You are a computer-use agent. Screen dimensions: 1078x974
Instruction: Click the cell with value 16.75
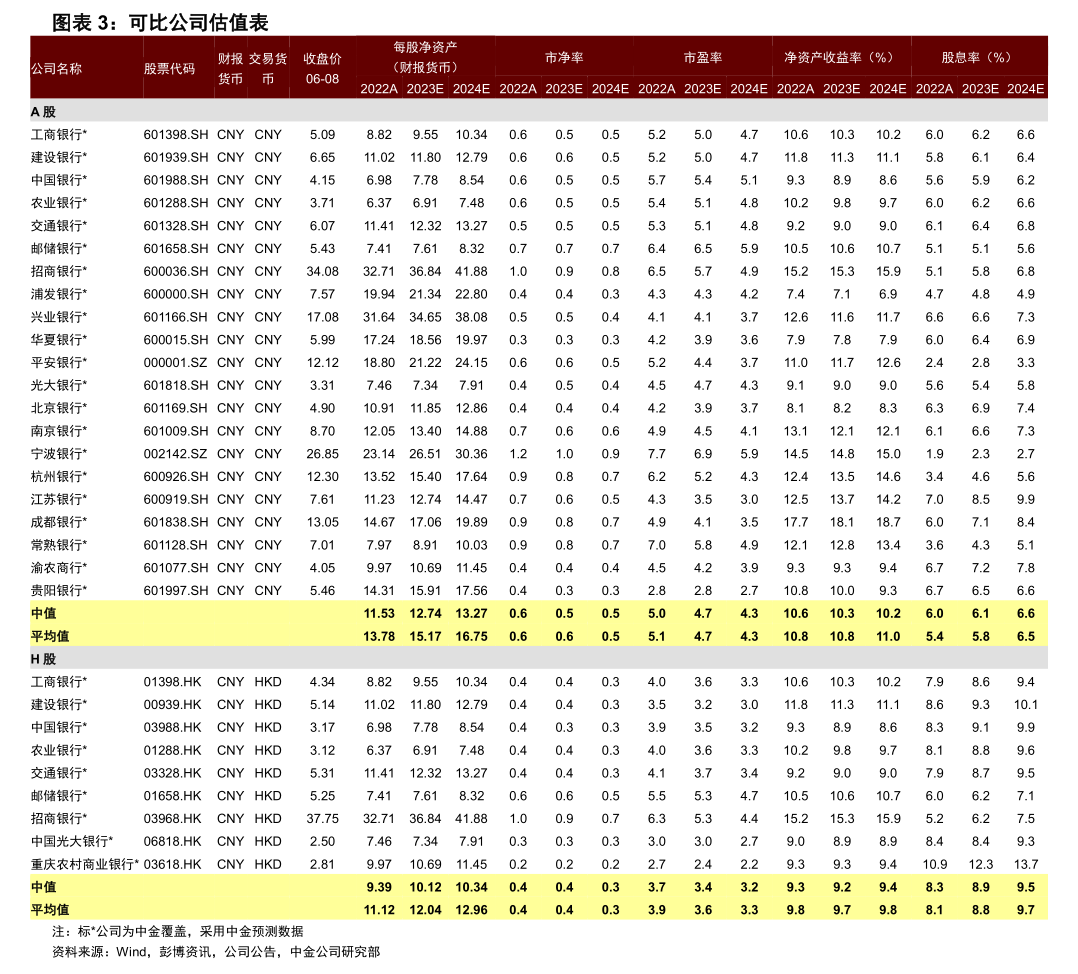[x=471, y=636]
